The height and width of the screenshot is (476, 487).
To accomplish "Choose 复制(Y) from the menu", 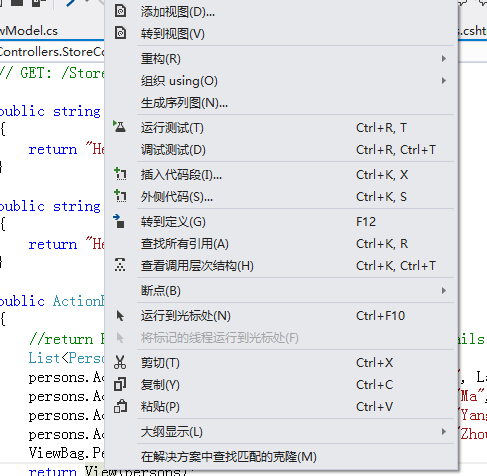I will pyautogui.click(x=281, y=385).
